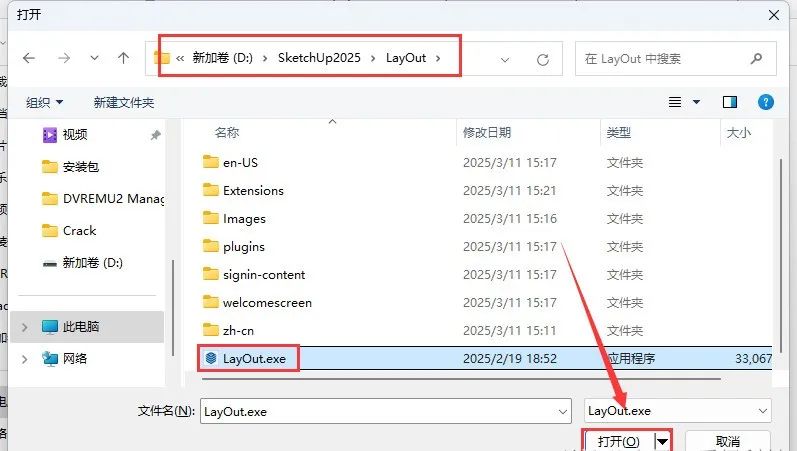This screenshot has width=797, height=451.
Task: Open address bar history dropdown
Action: [505, 60]
